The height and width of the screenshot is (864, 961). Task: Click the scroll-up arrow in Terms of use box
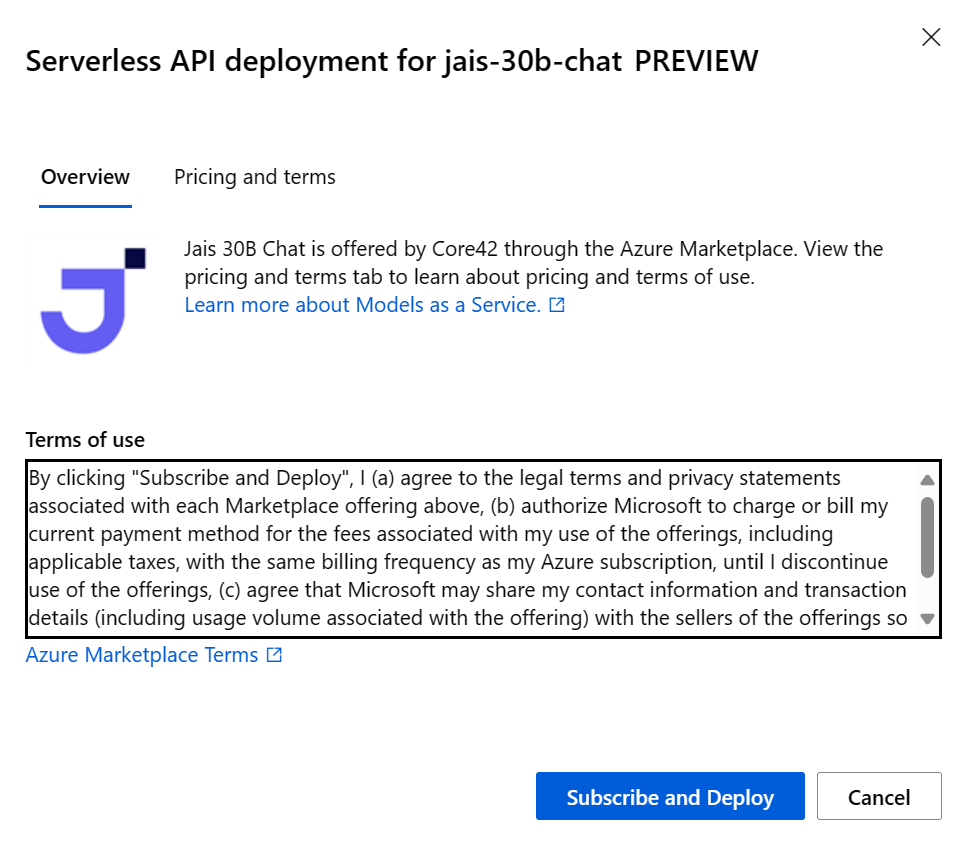(927, 480)
